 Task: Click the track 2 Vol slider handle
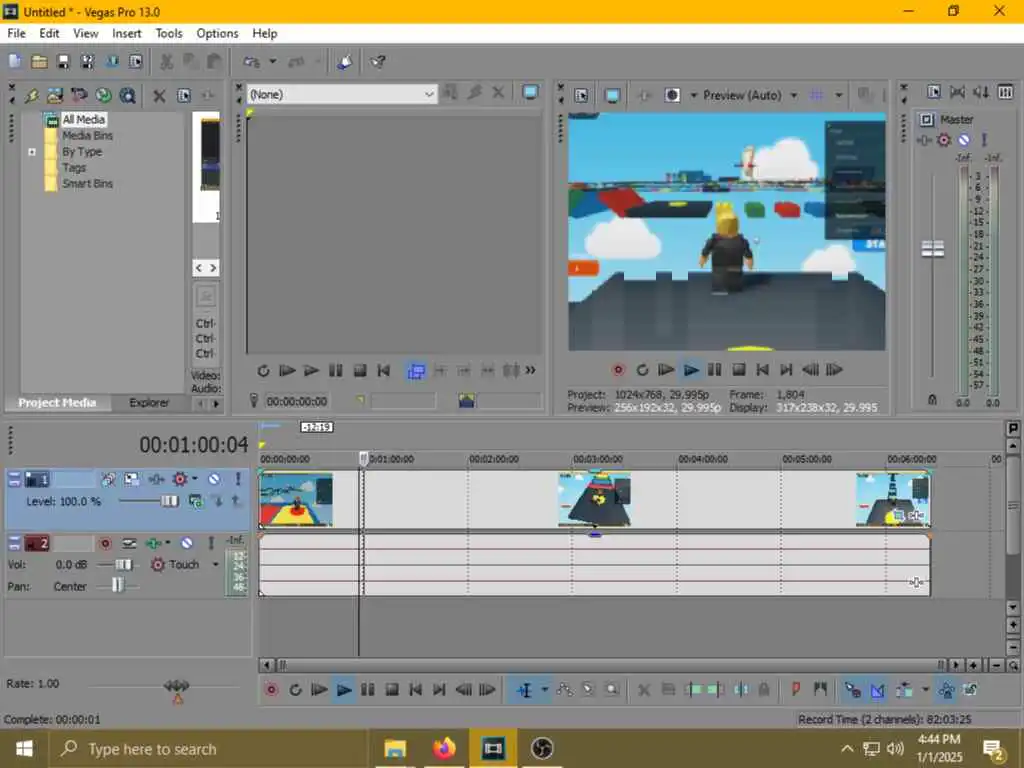pyautogui.click(x=123, y=564)
